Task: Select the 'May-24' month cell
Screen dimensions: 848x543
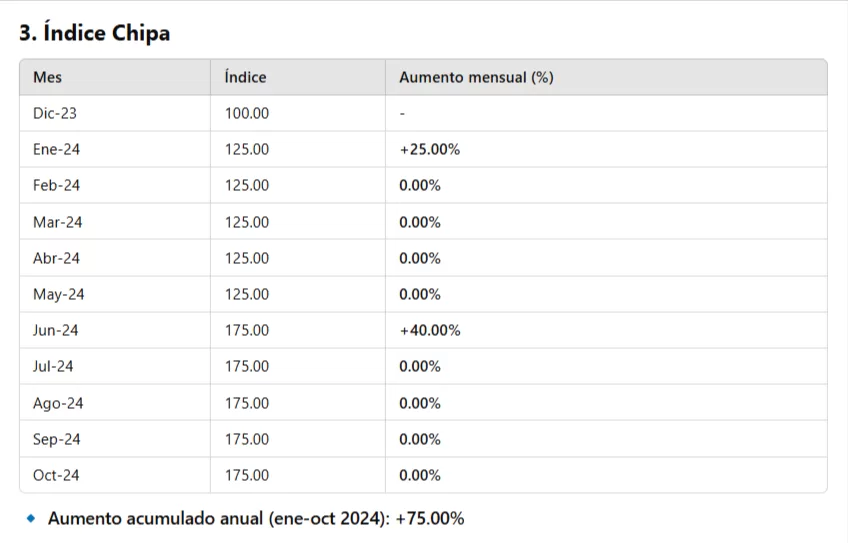Action: (x=59, y=294)
